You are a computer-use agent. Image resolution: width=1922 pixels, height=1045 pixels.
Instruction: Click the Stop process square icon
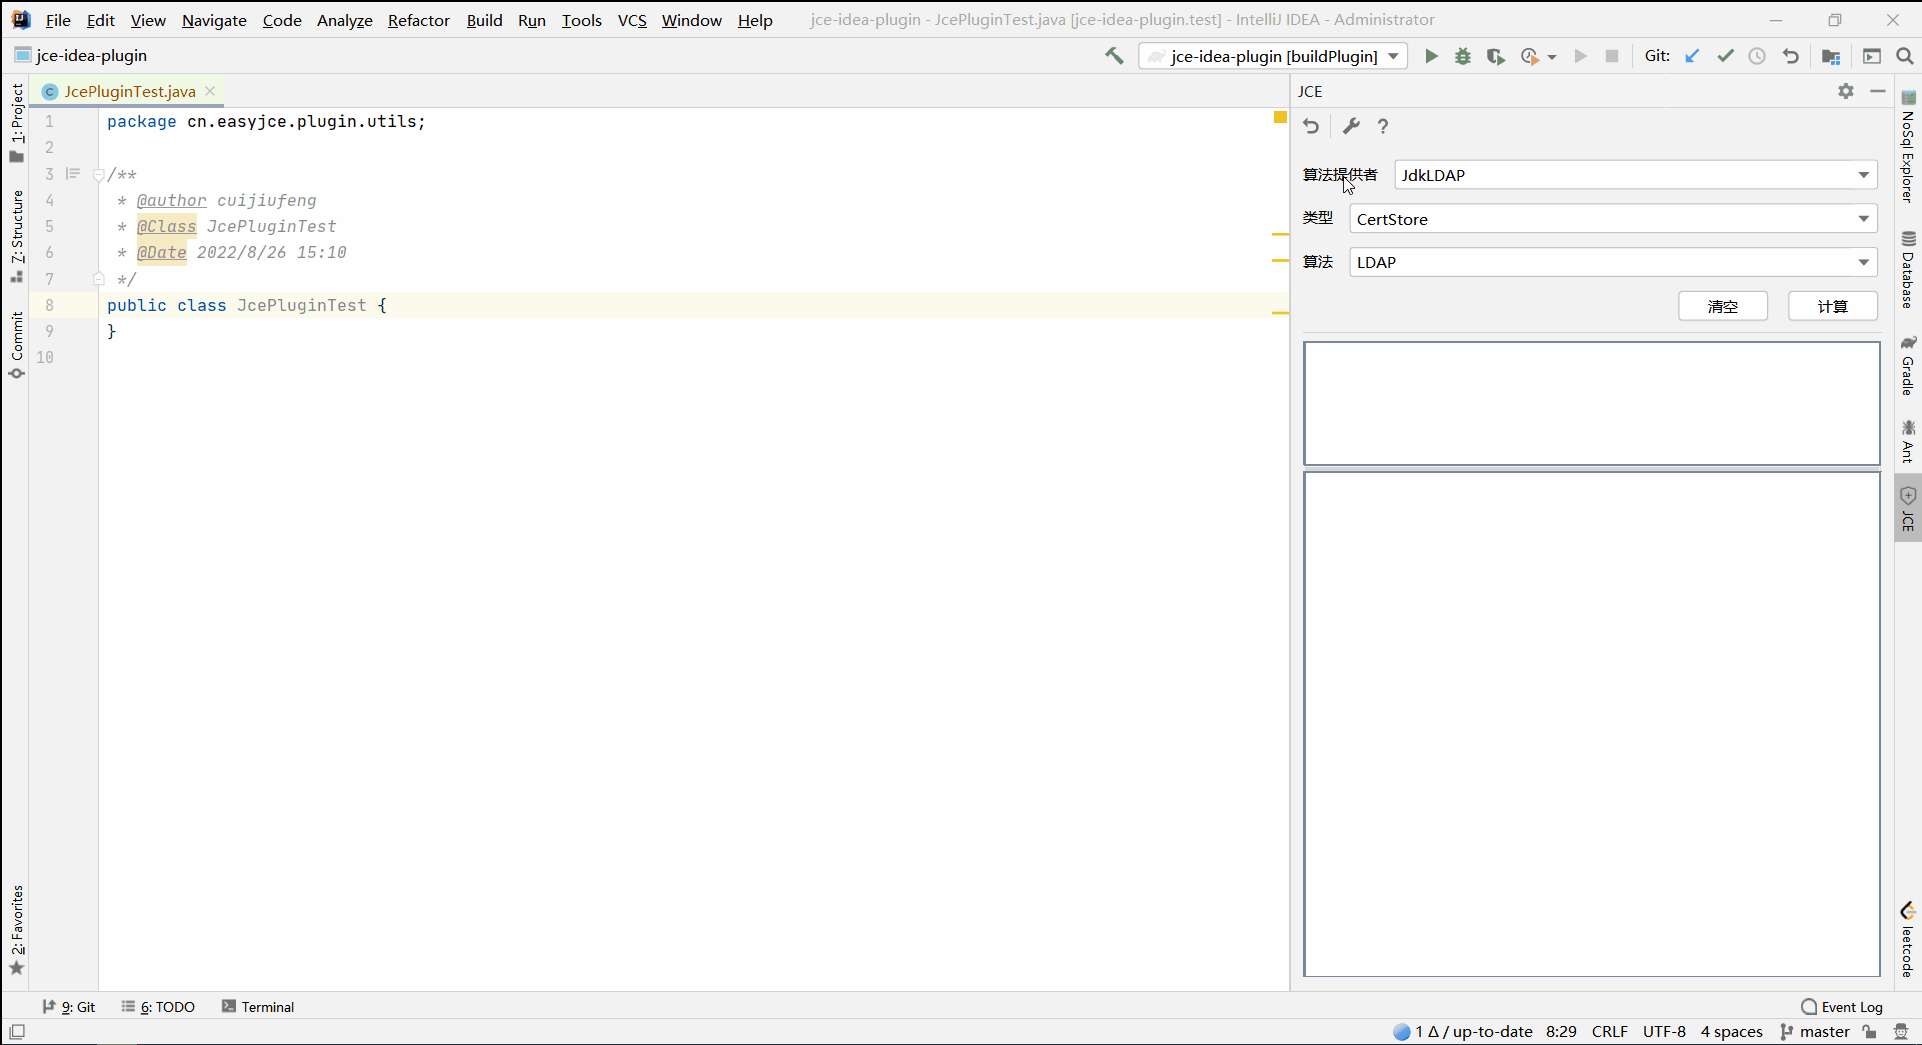tap(1612, 56)
